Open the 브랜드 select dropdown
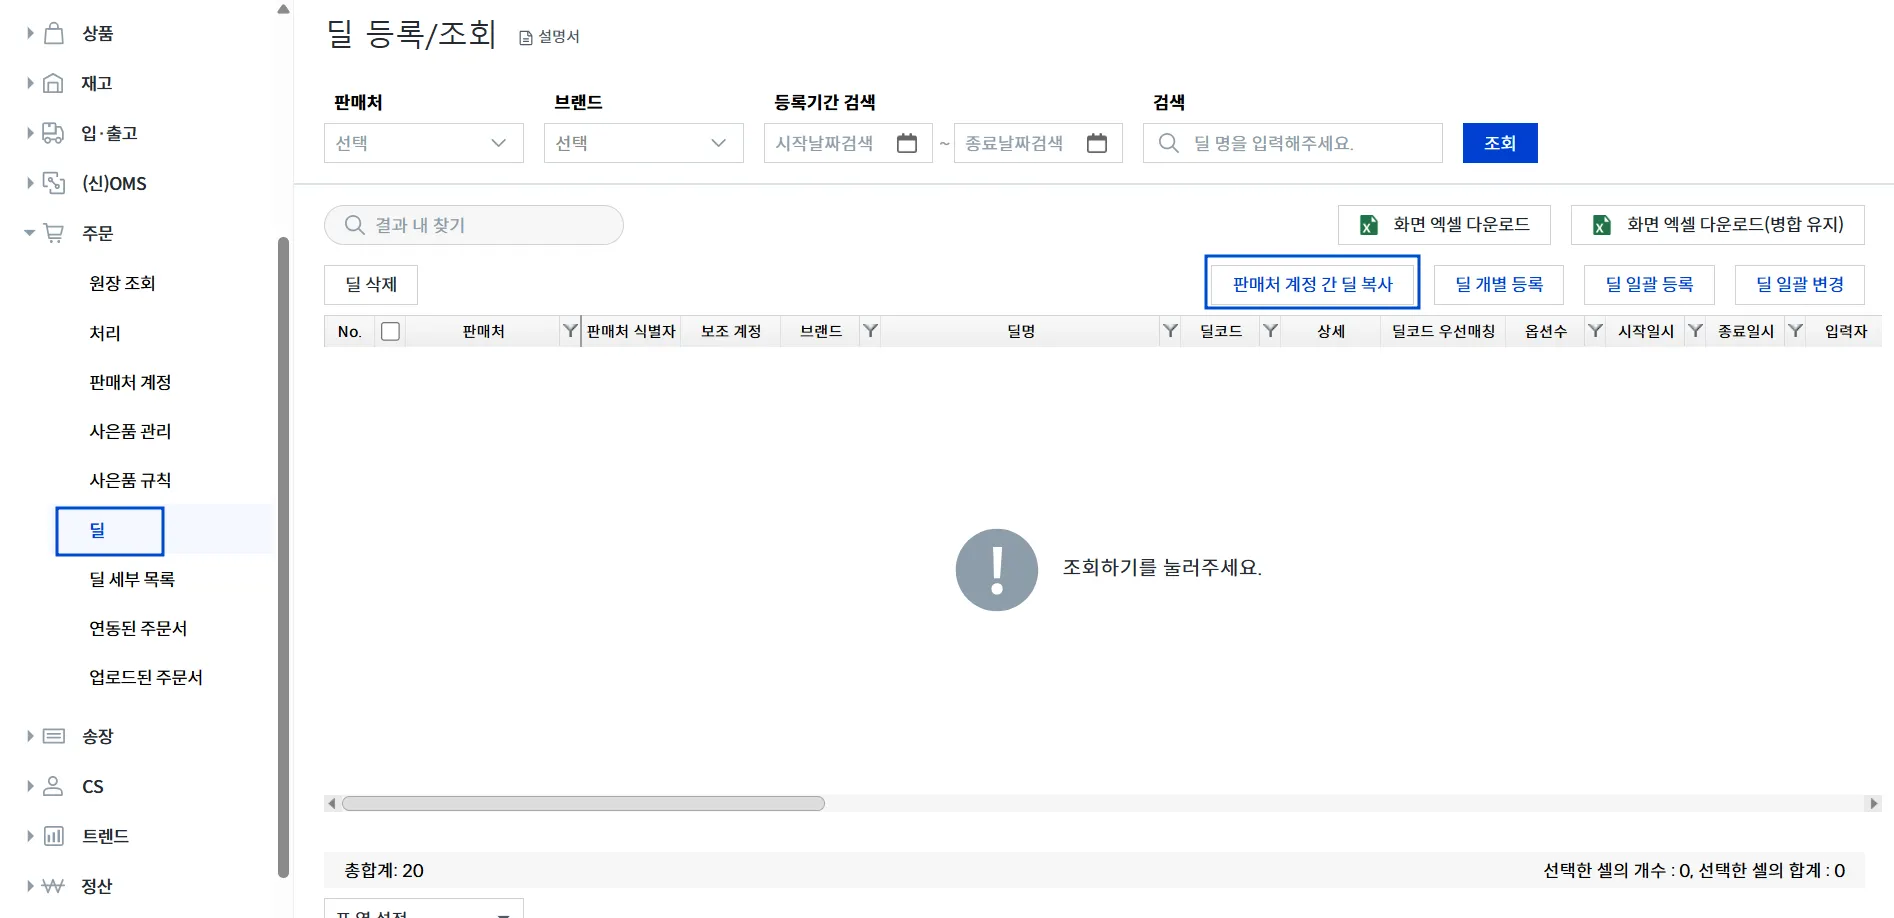This screenshot has width=1894, height=918. [643, 143]
